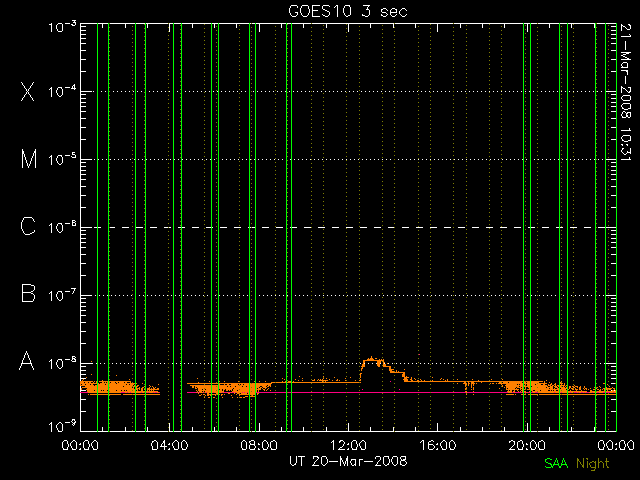Click the flux peak near 13:00
Screen dimensions: 640x480
[x=372, y=359]
